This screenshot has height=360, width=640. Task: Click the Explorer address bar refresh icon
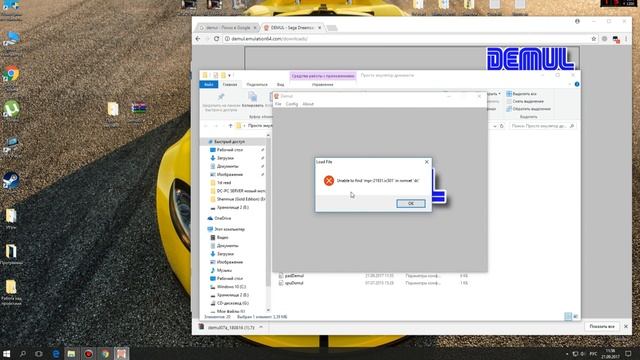click(502, 126)
